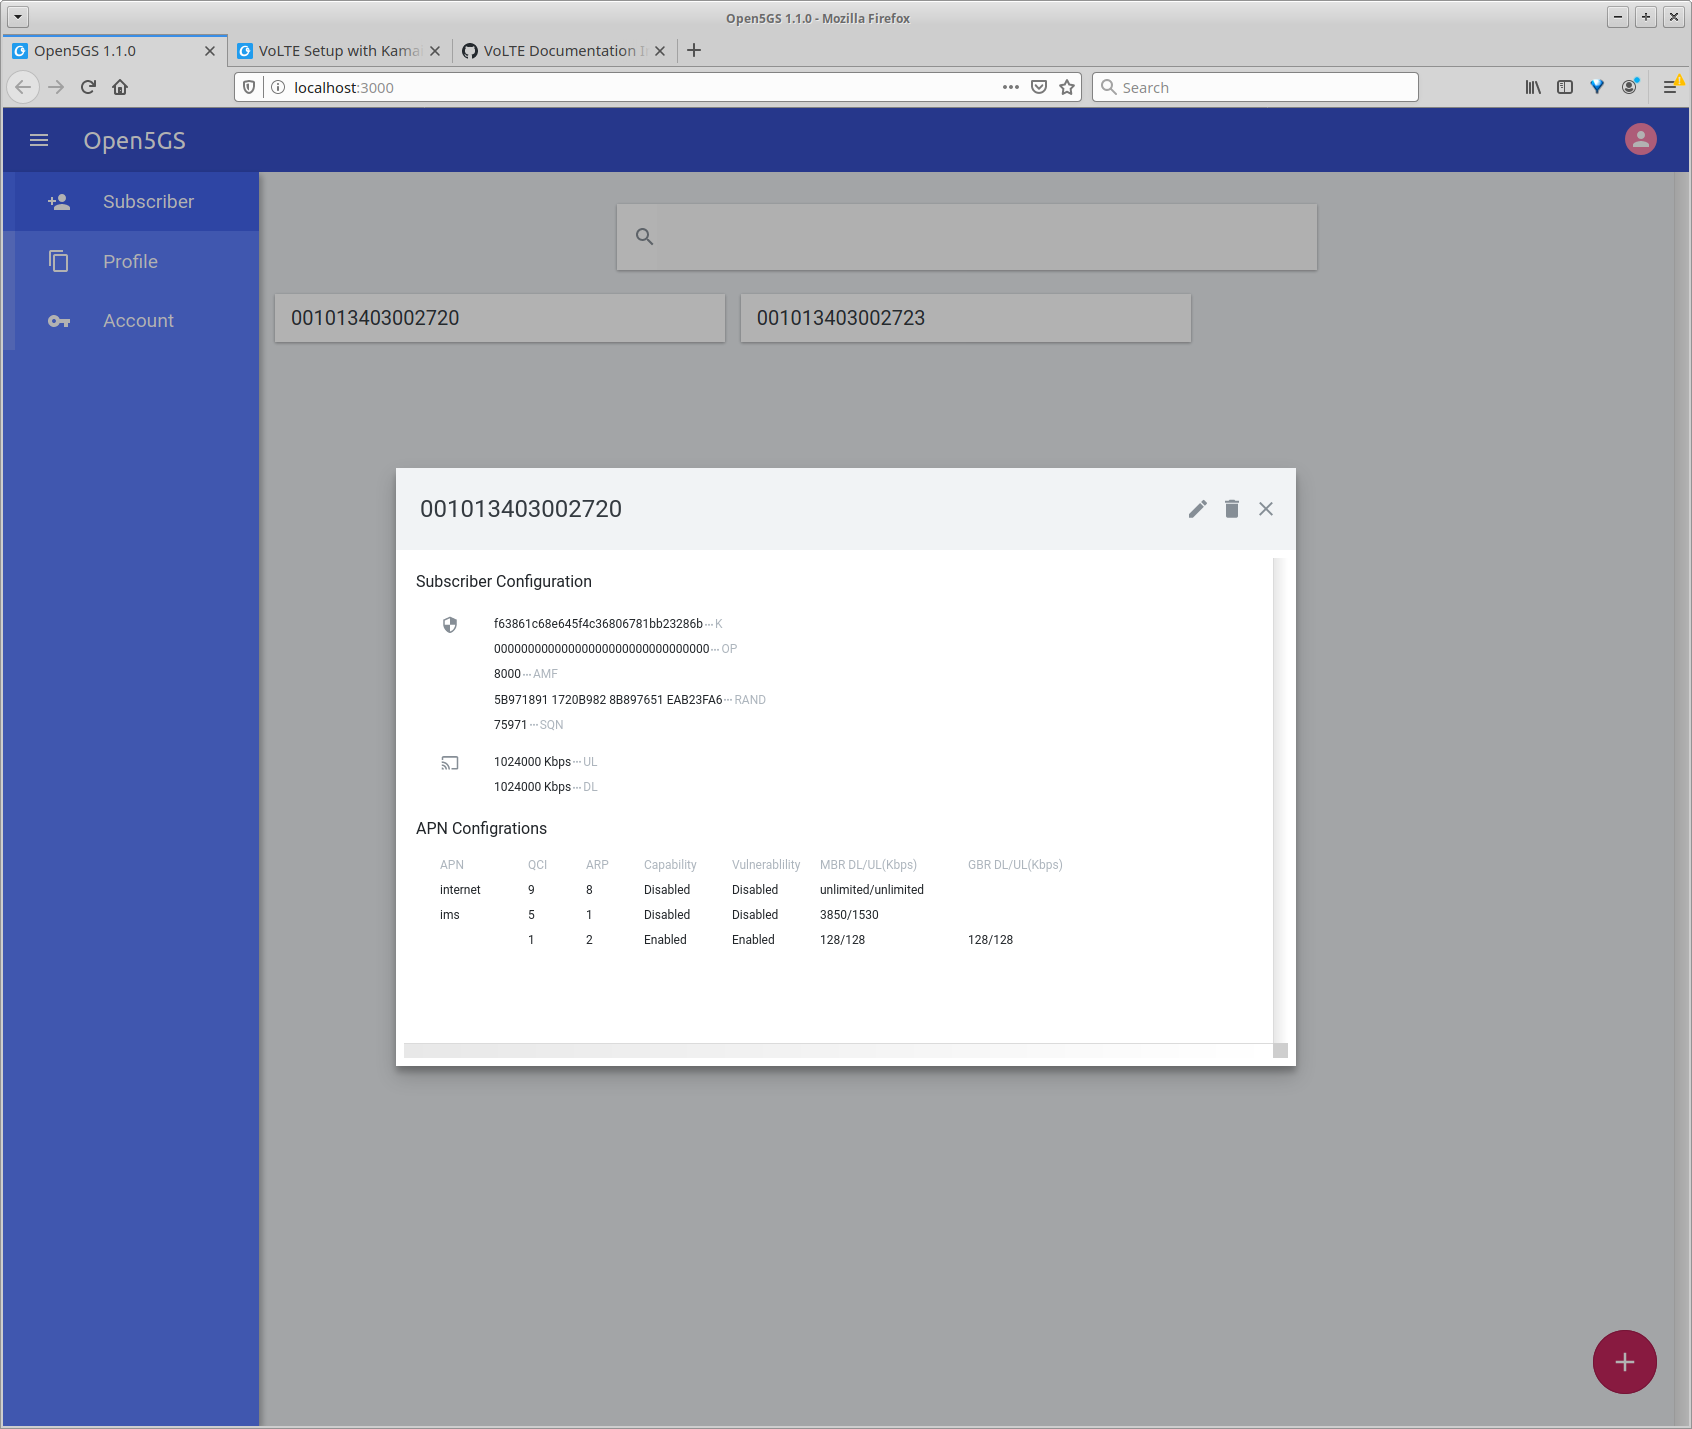
Task: Click the K key value f63861c68e645f4c...
Action: point(598,624)
